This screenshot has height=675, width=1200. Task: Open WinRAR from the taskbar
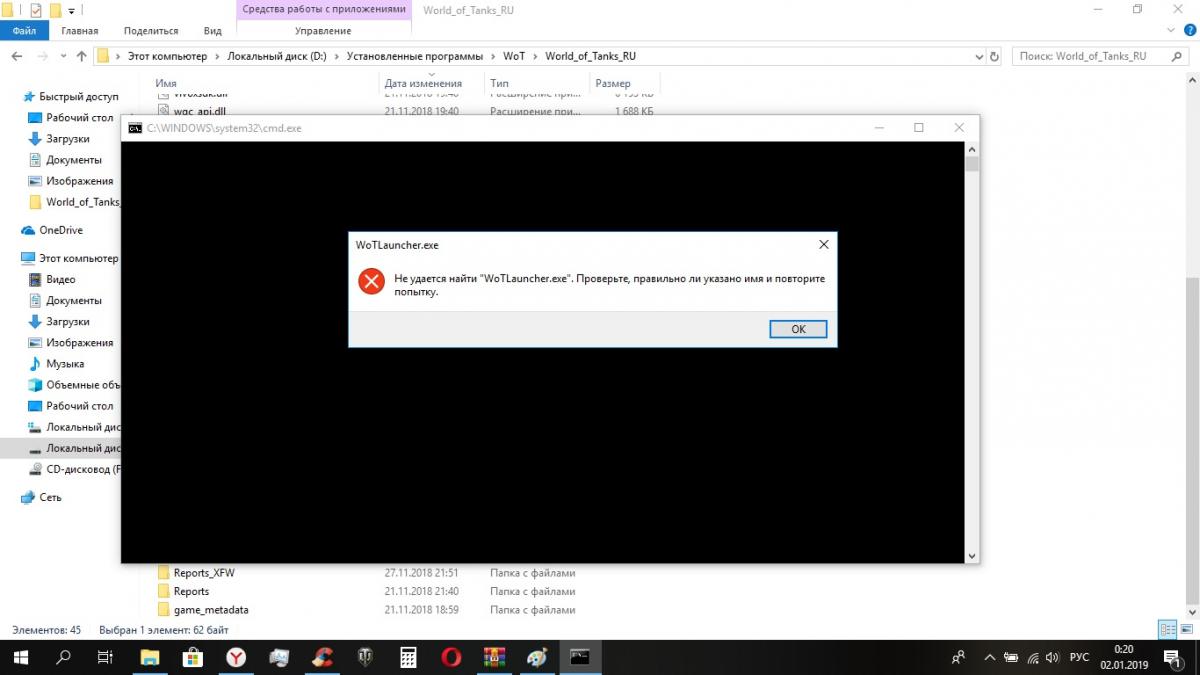coord(494,657)
